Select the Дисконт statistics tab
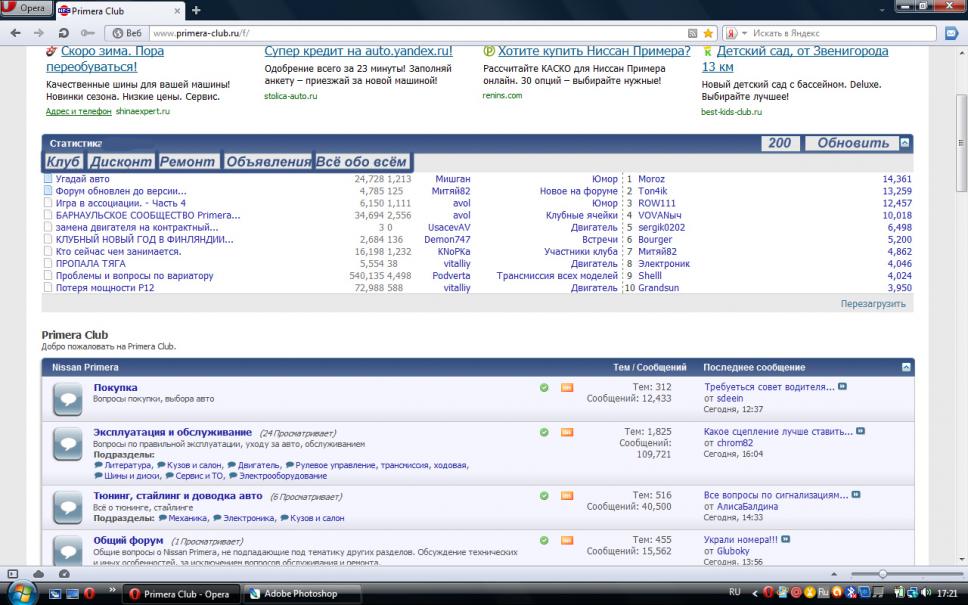The height and width of the screenshot is (605, 968). [120, 162]
